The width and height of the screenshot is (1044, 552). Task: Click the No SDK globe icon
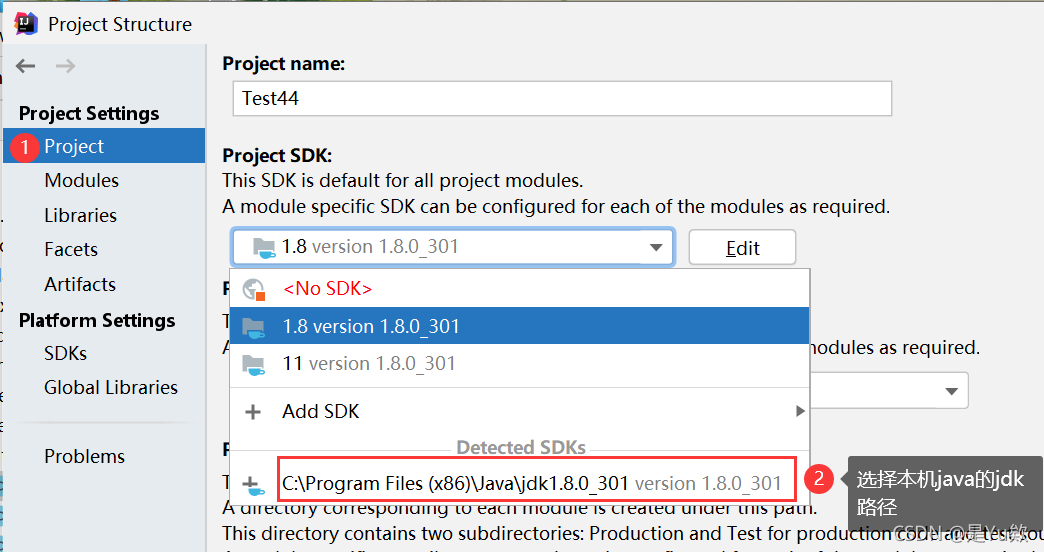(x=254, y=289)
